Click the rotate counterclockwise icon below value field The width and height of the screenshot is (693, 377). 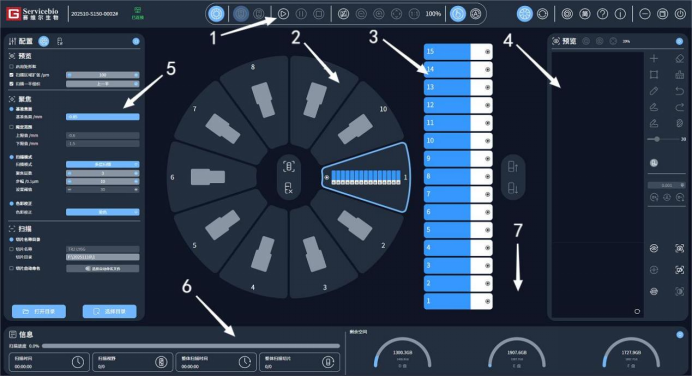click(x=654, y=198)
